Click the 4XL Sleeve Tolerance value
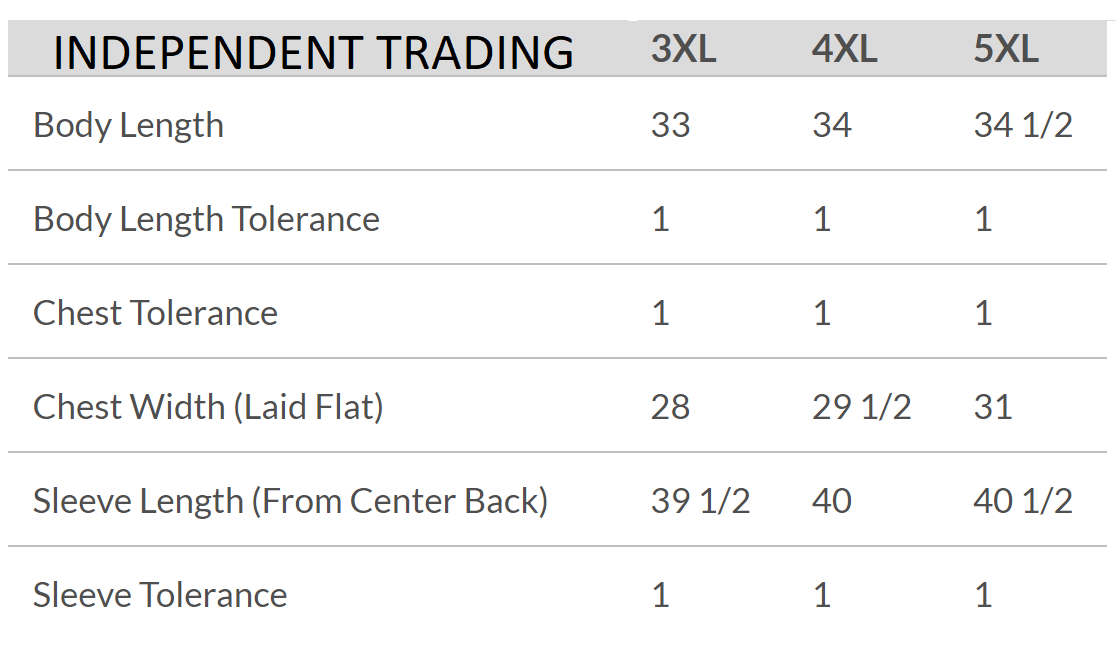1116x660 pixels. click(x=821, y=596)
